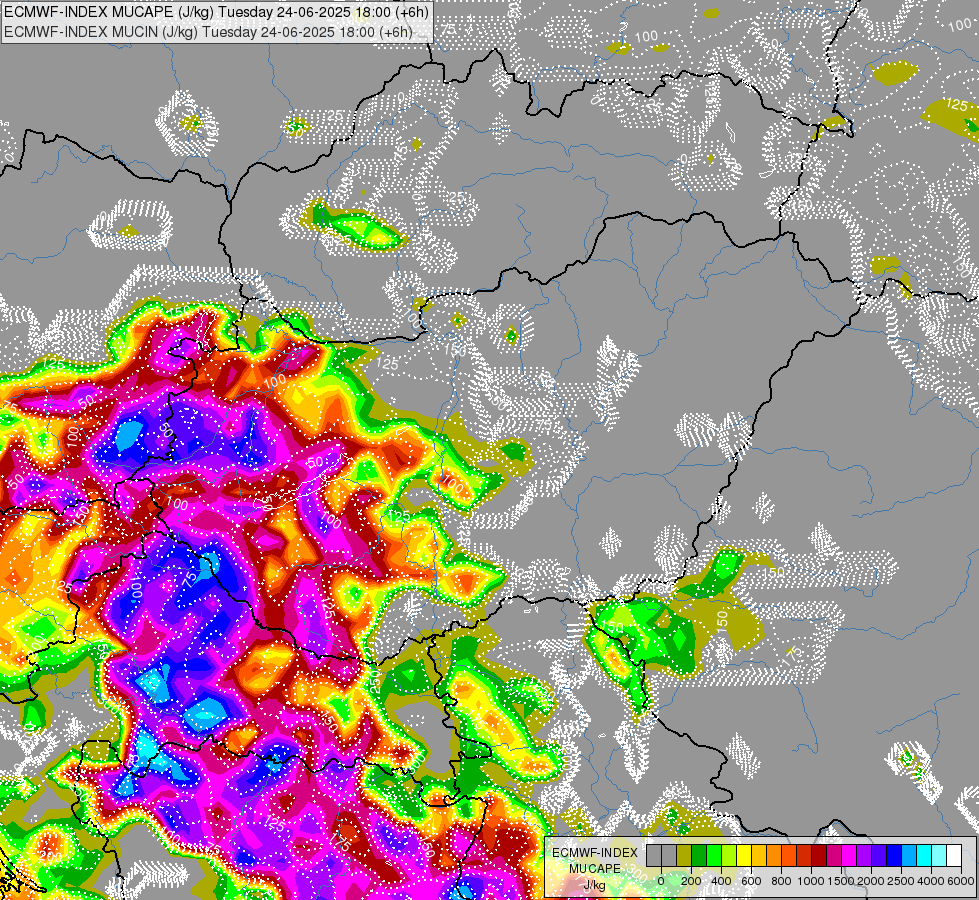Click the legend scale value 400

721,881
